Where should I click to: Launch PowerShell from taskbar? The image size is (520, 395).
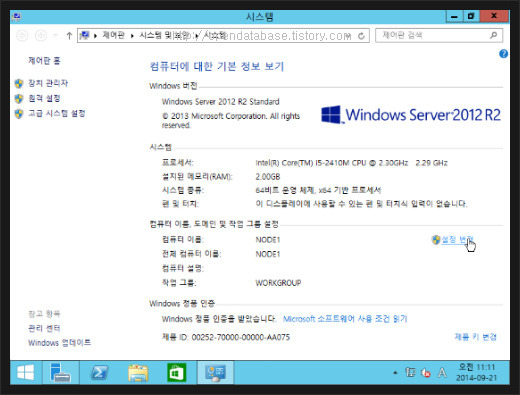(x=99, y=372)
